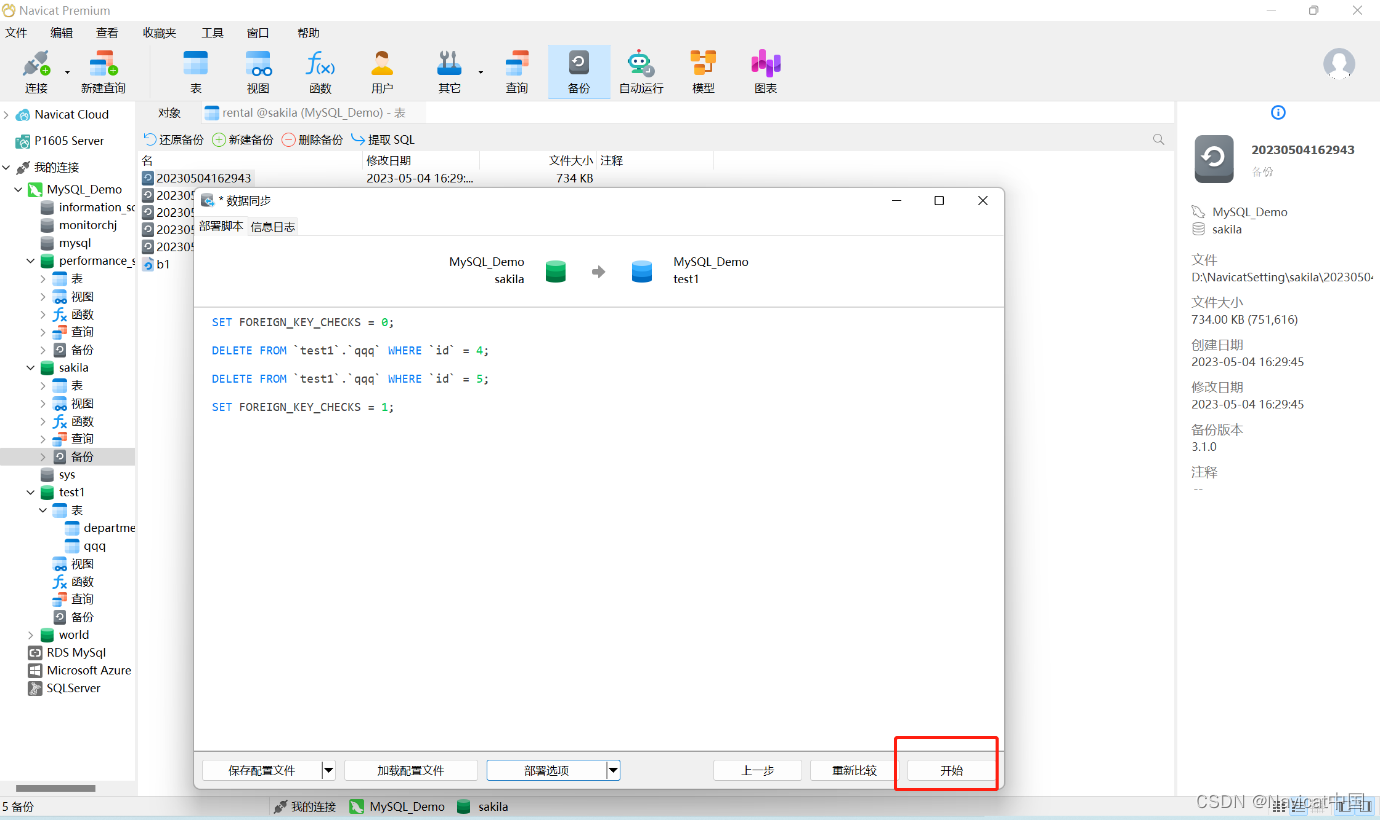The width and height of the screenshot is (1380, 820).
Task: Collapse the MySQL_Demo connection node
Action: coord(19,190)
